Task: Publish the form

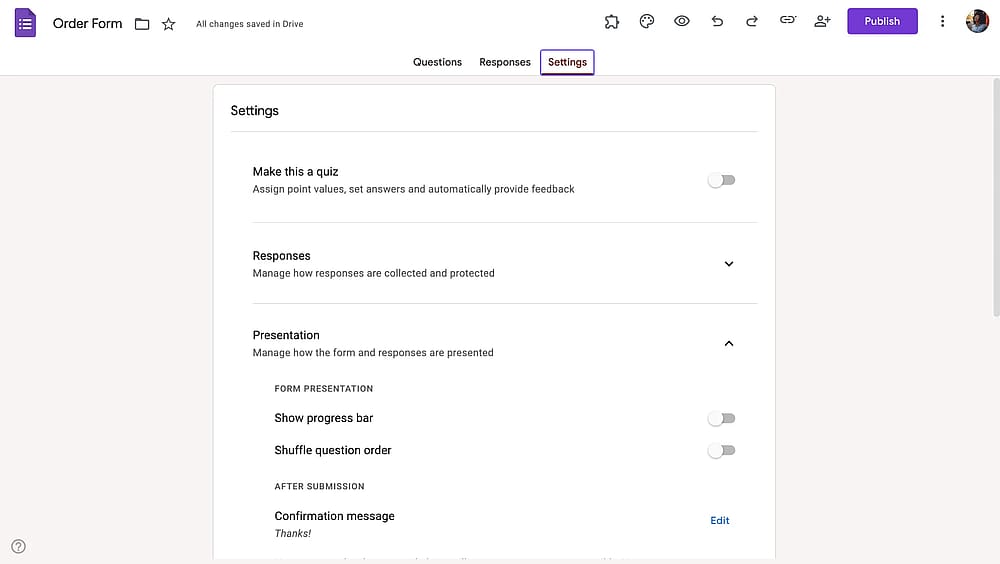Action: [x=882, y=21]
